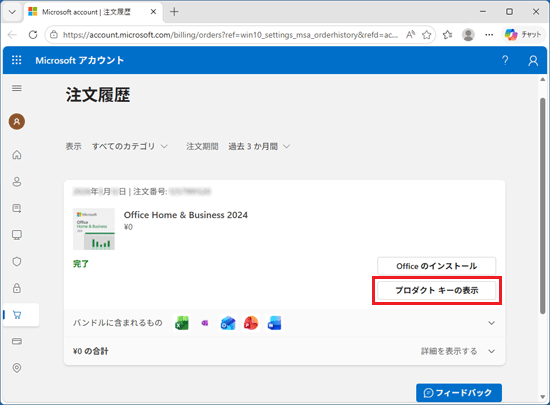Click the Office product box thumbnail

(94, 229)
